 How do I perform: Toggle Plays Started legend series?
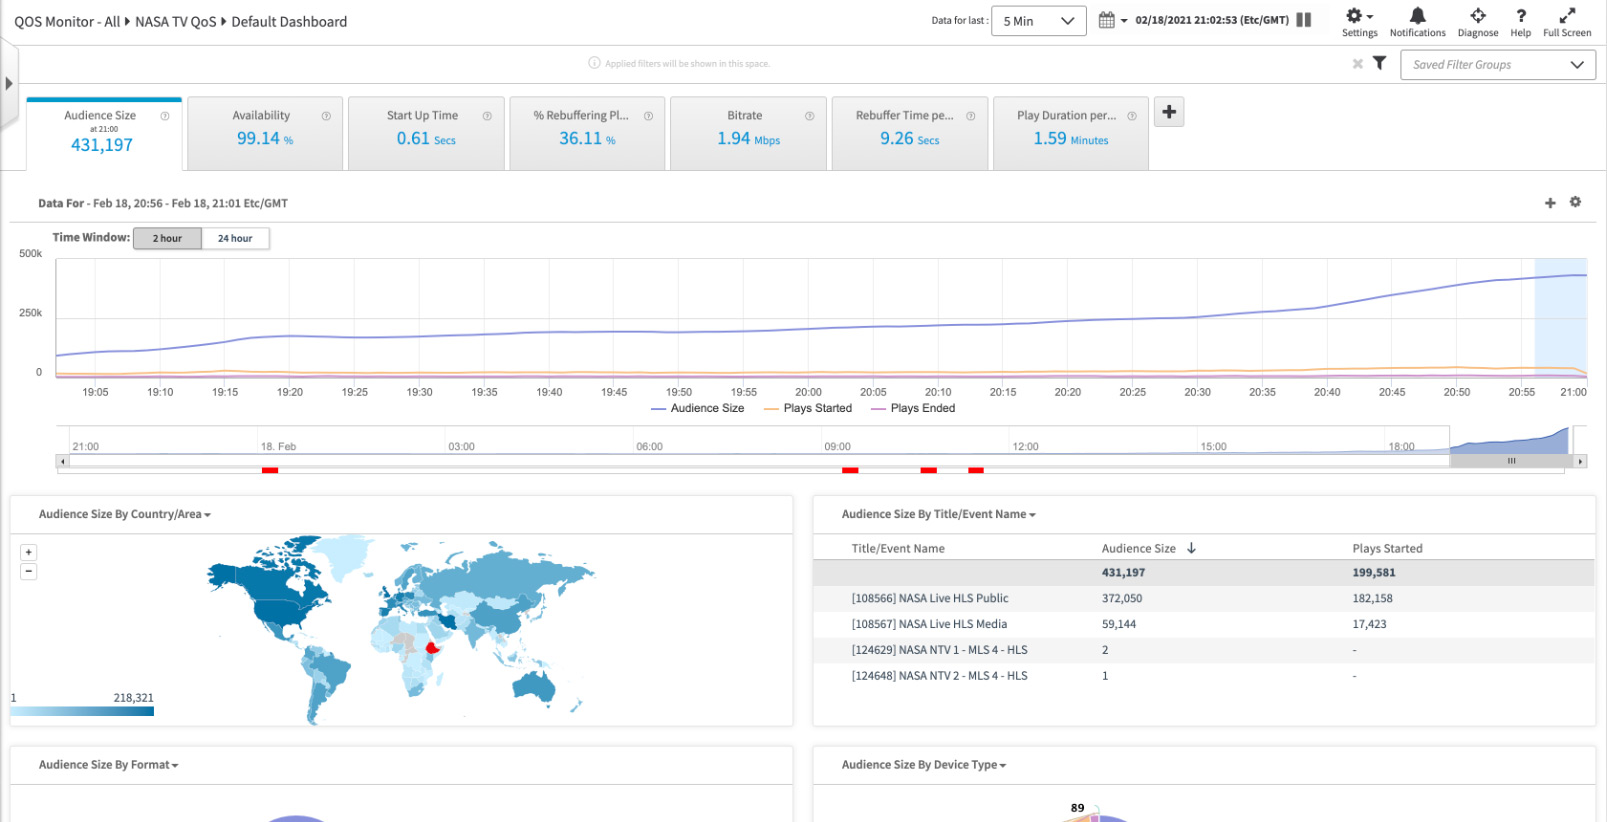point(808,408)
